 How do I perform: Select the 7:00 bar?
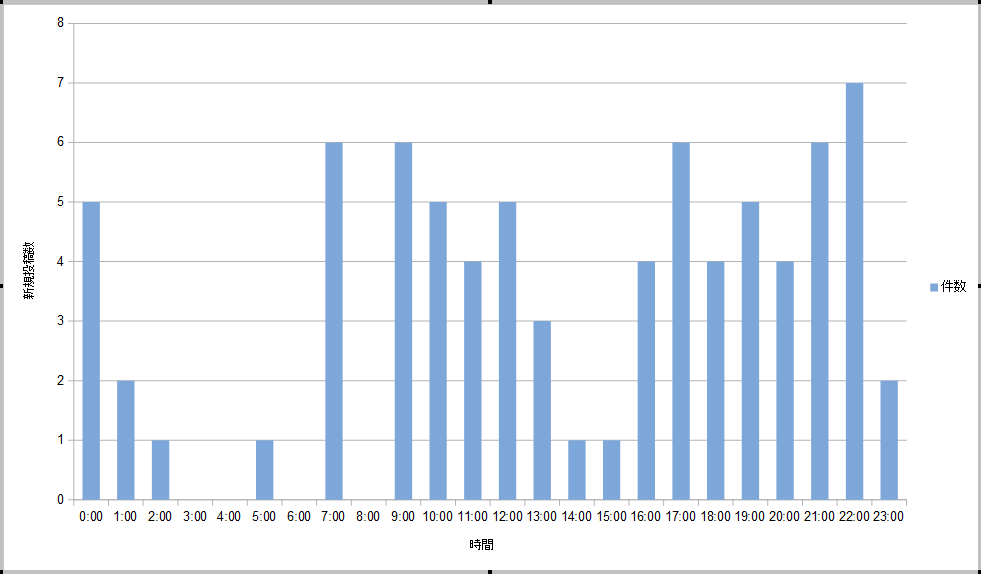(334, 320)
